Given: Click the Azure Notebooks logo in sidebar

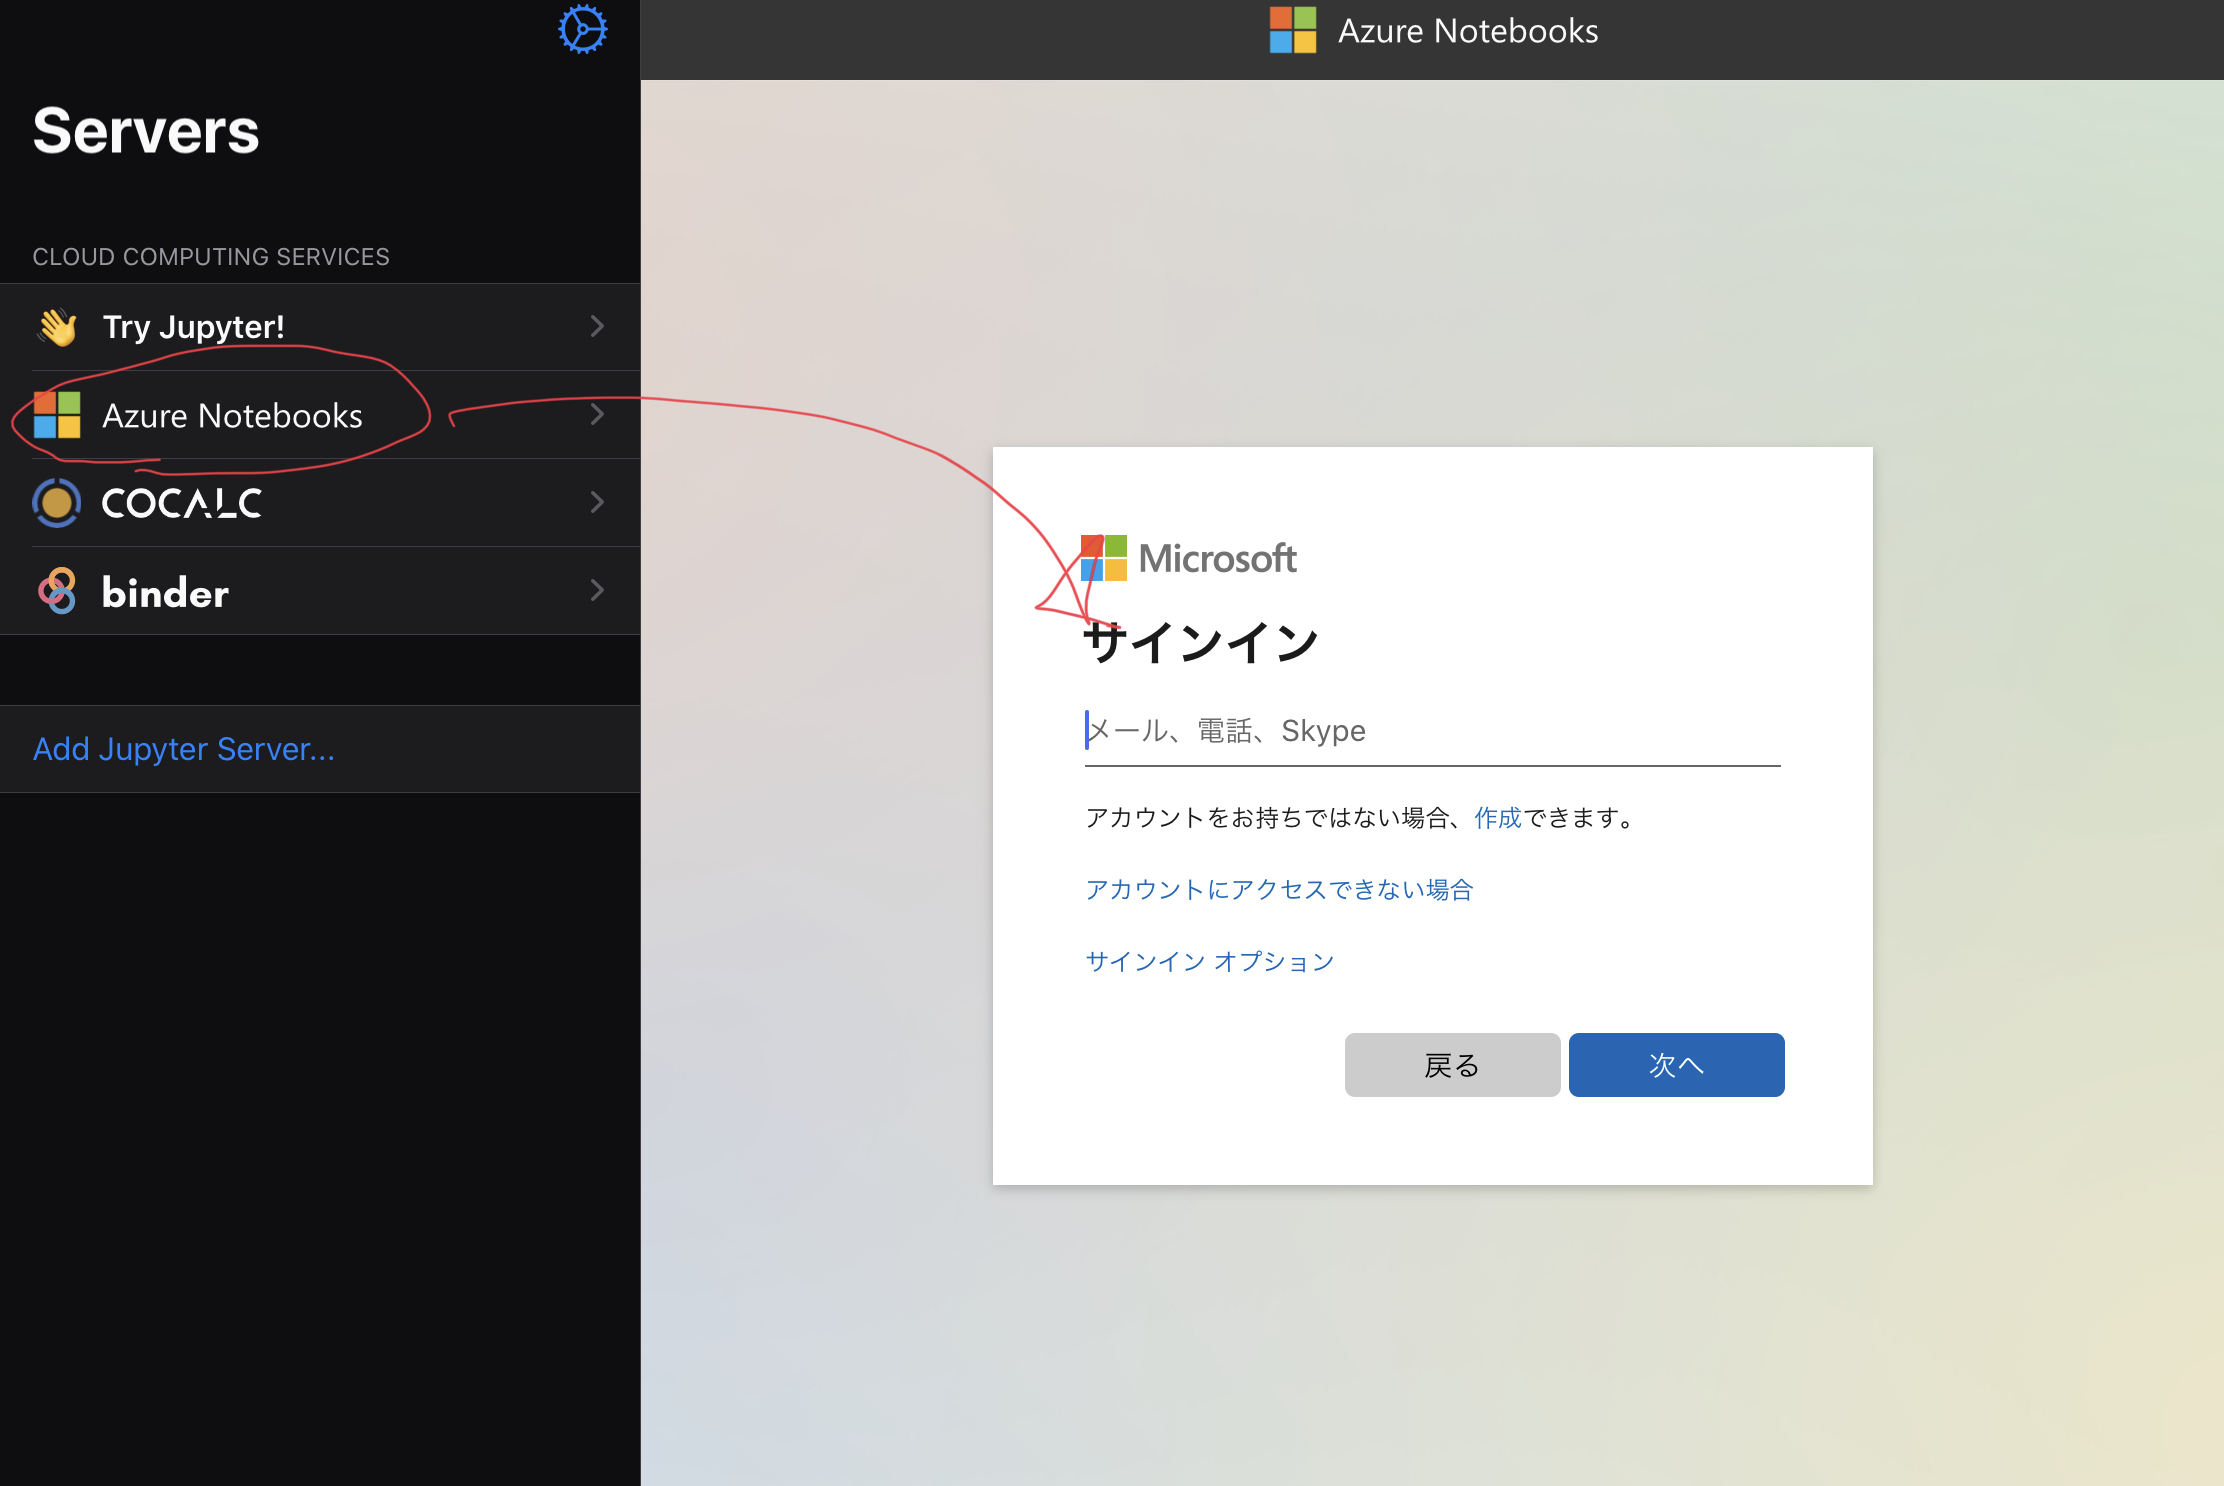Looking at the screenshot, I should 57,415.
